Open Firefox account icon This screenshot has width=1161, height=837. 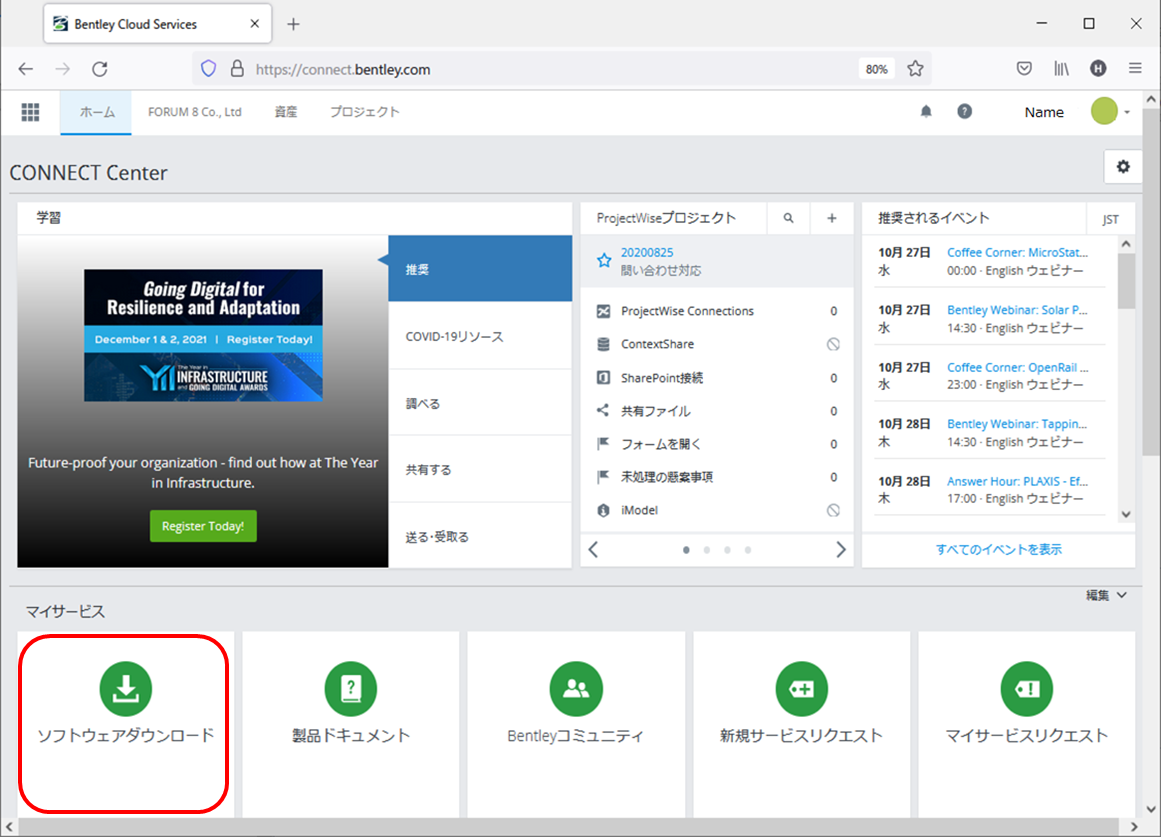click(1098, 69)
